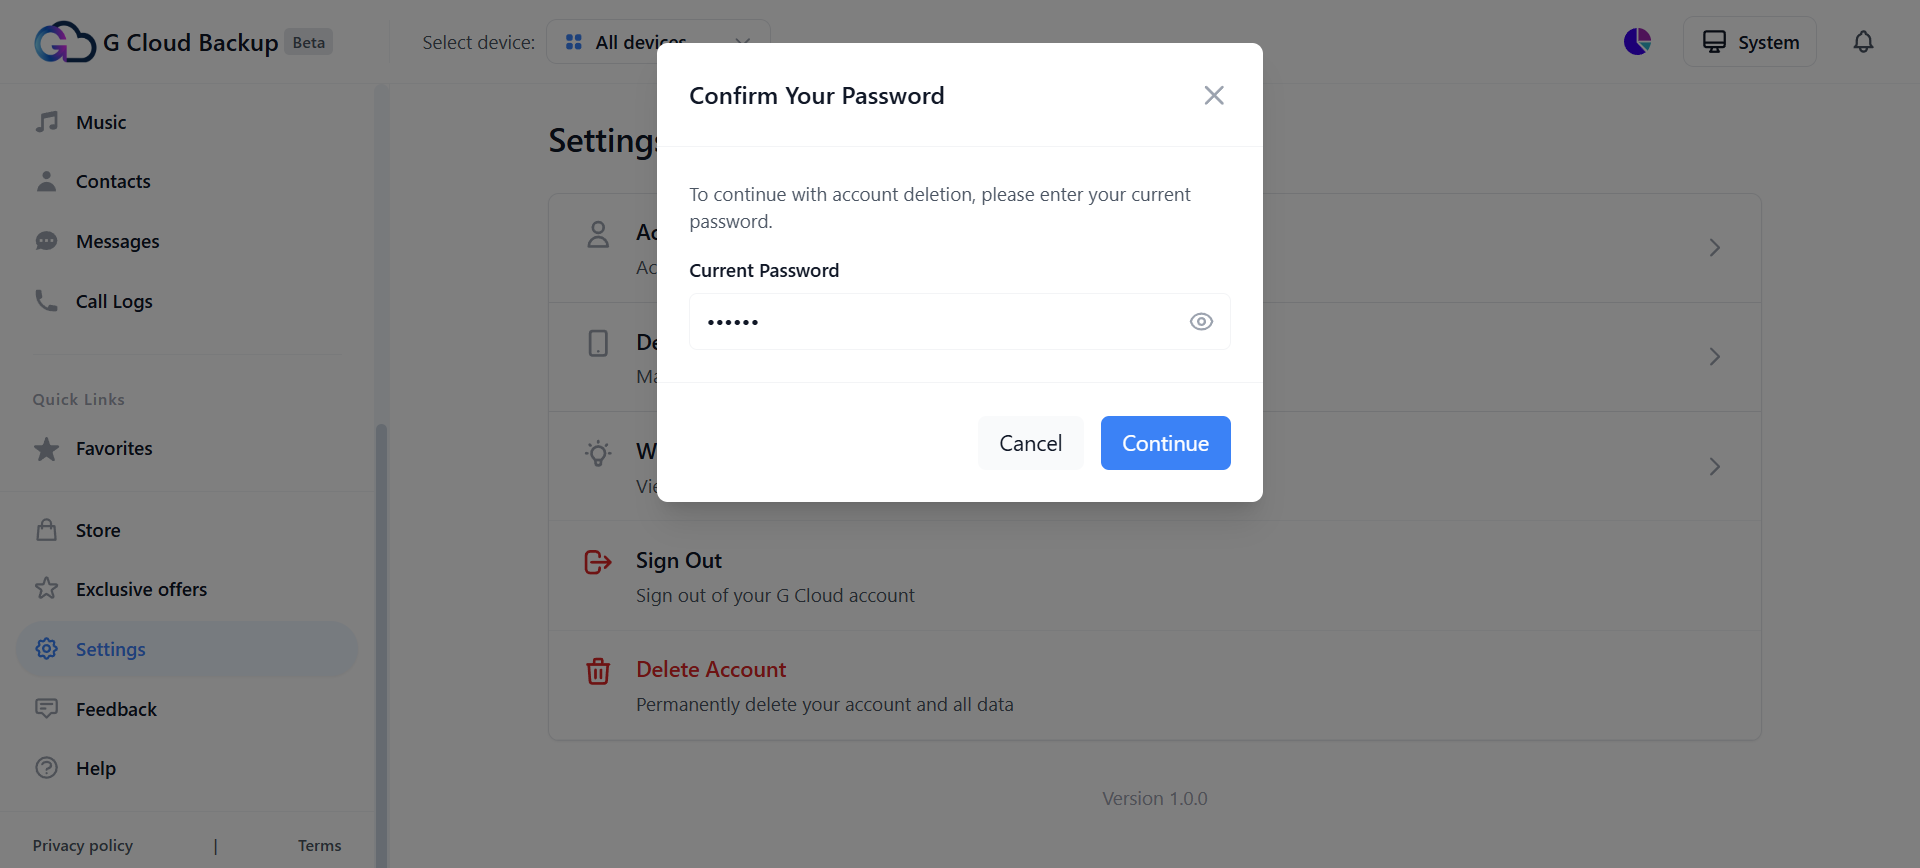1920x868 pixels.
Task: Open the System theme selector
Action: (1749, 42)
